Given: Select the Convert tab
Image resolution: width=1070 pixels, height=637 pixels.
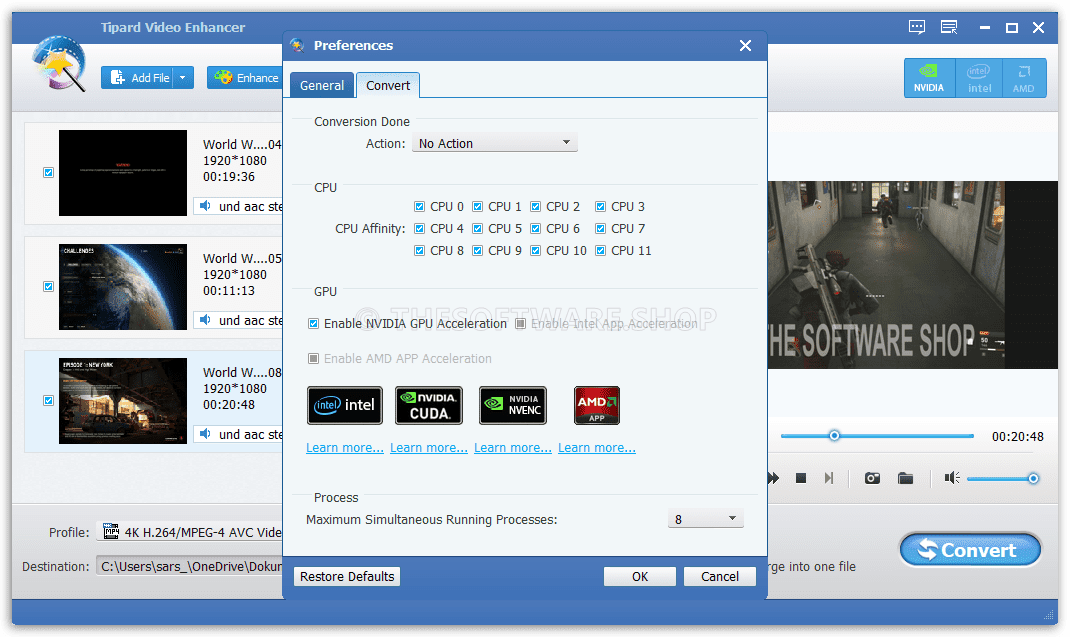Looking at the screenshot, I should pyautogui.click(x=388, y=85).
